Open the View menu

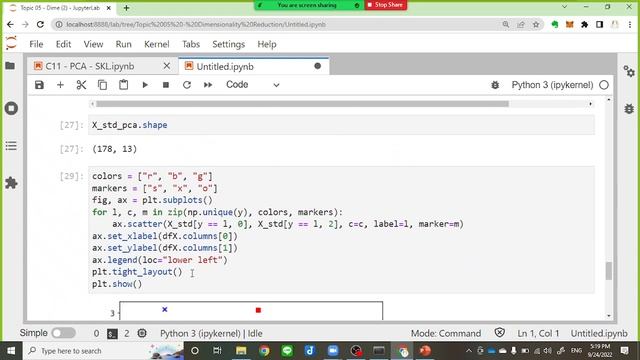click(x=93, y=44)
